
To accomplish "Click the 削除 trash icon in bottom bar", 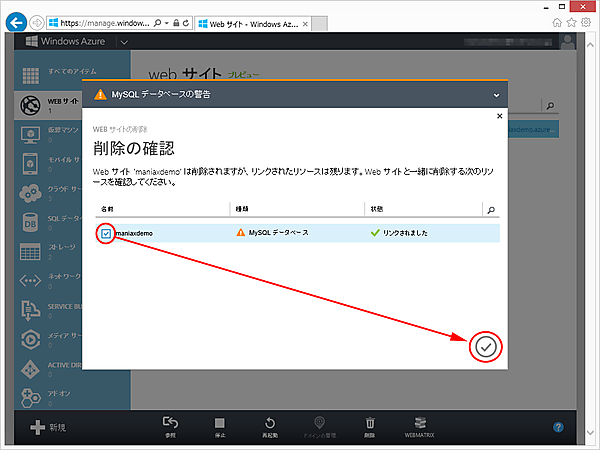I will click(370, 423).
